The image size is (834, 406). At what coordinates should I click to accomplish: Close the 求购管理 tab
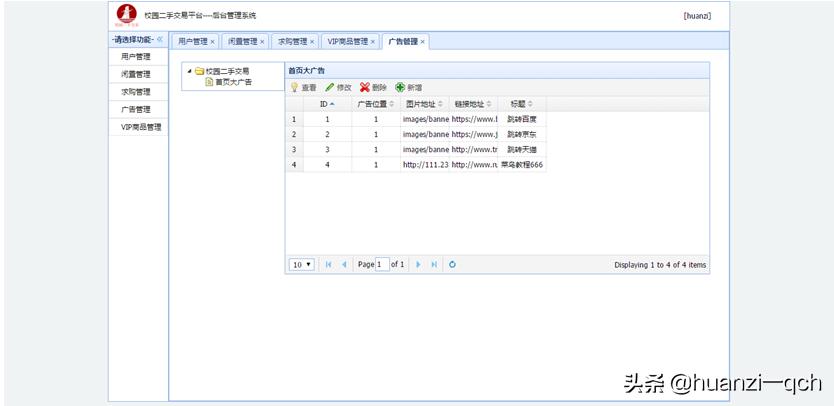pyautogui.click(x=312, y=42)
